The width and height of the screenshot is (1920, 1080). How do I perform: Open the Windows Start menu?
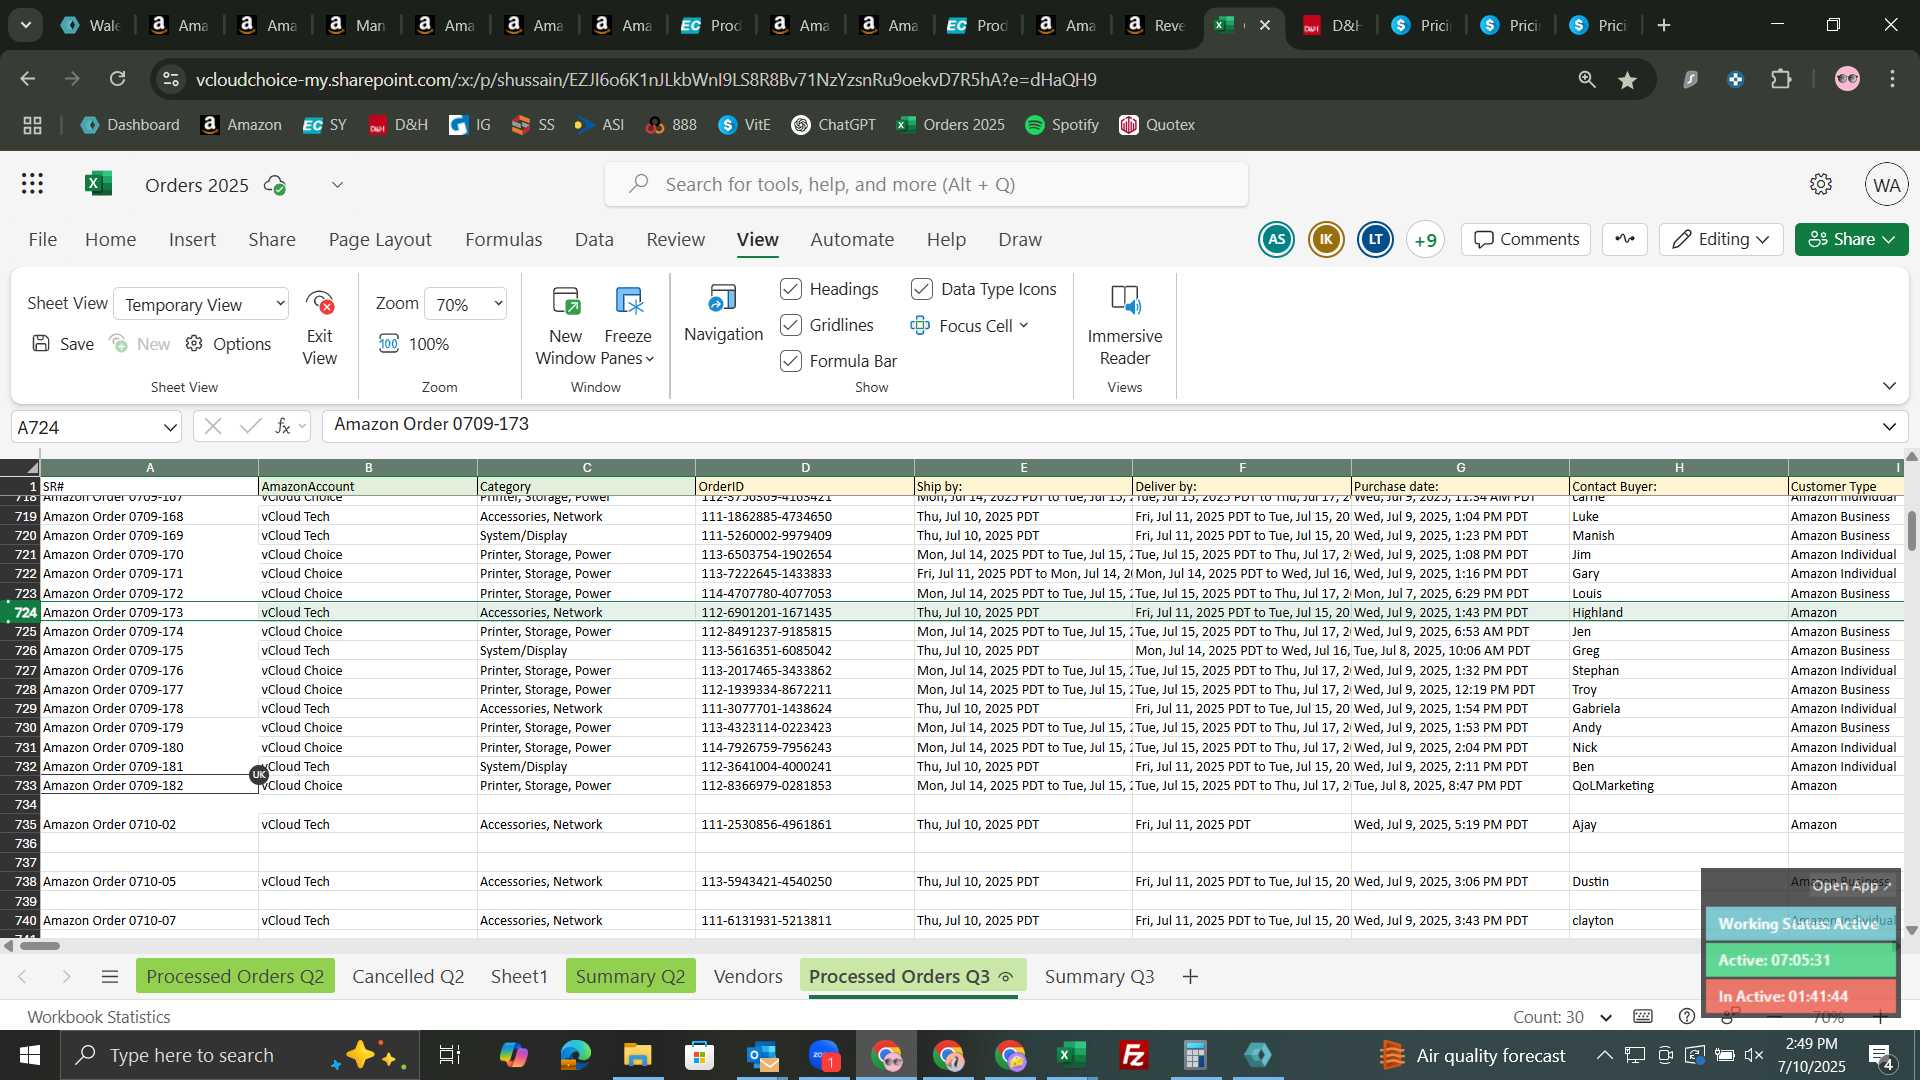click(30, 1055)
